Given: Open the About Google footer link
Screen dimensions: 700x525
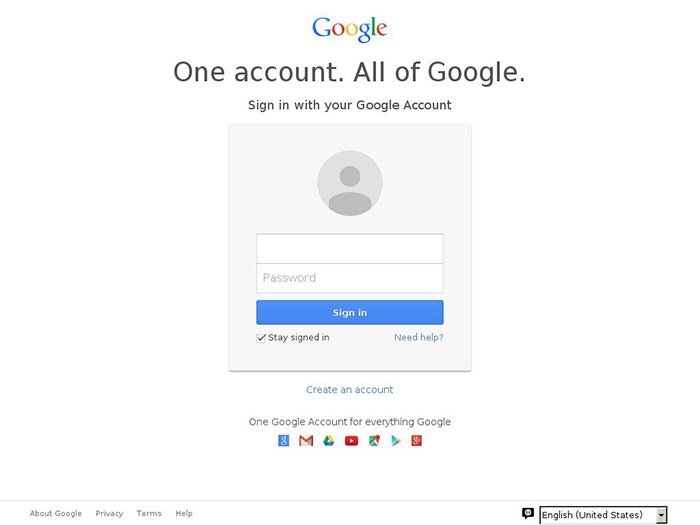Looking at the screenshot, I should point(56,513).
